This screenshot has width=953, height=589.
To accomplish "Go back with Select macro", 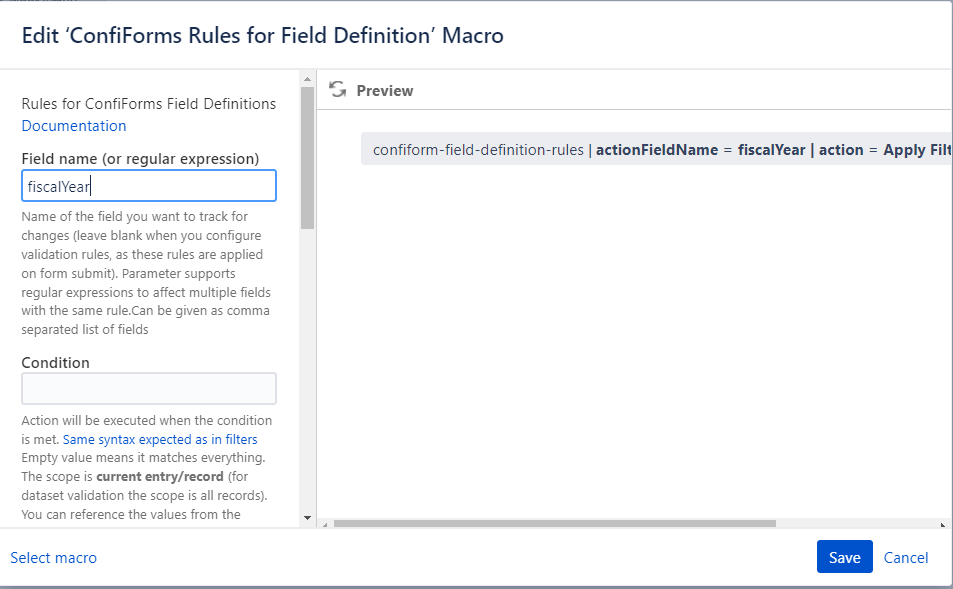I will tap(53, 557).
